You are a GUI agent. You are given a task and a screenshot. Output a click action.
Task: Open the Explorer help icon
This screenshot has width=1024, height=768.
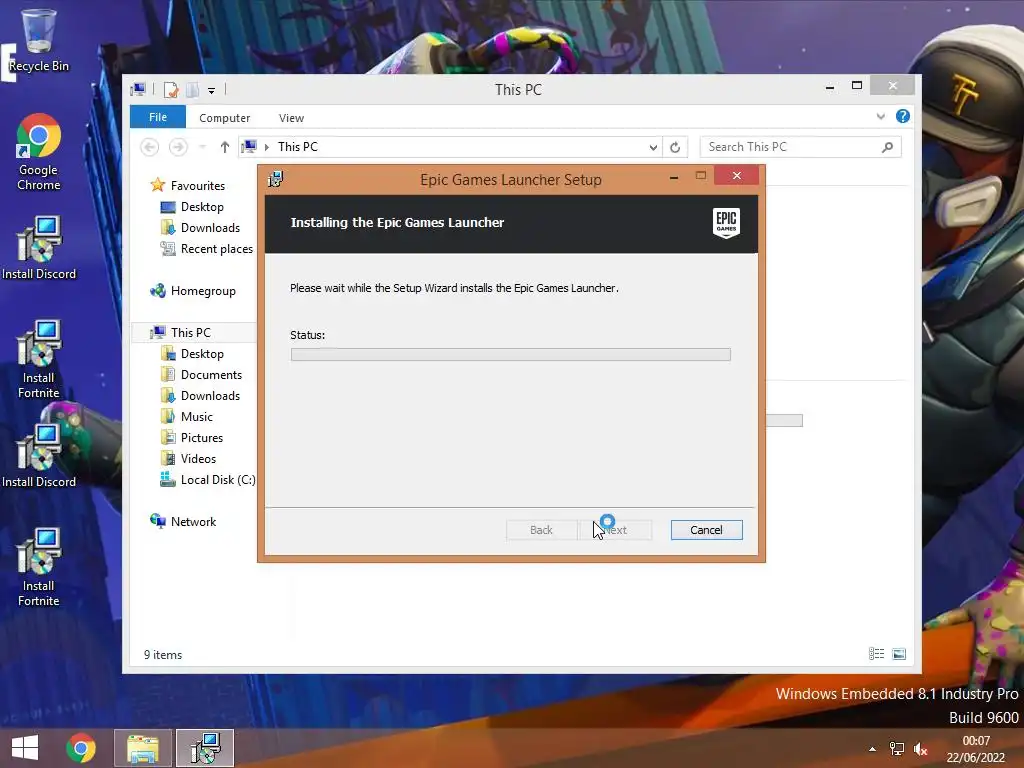pos(903,116)
